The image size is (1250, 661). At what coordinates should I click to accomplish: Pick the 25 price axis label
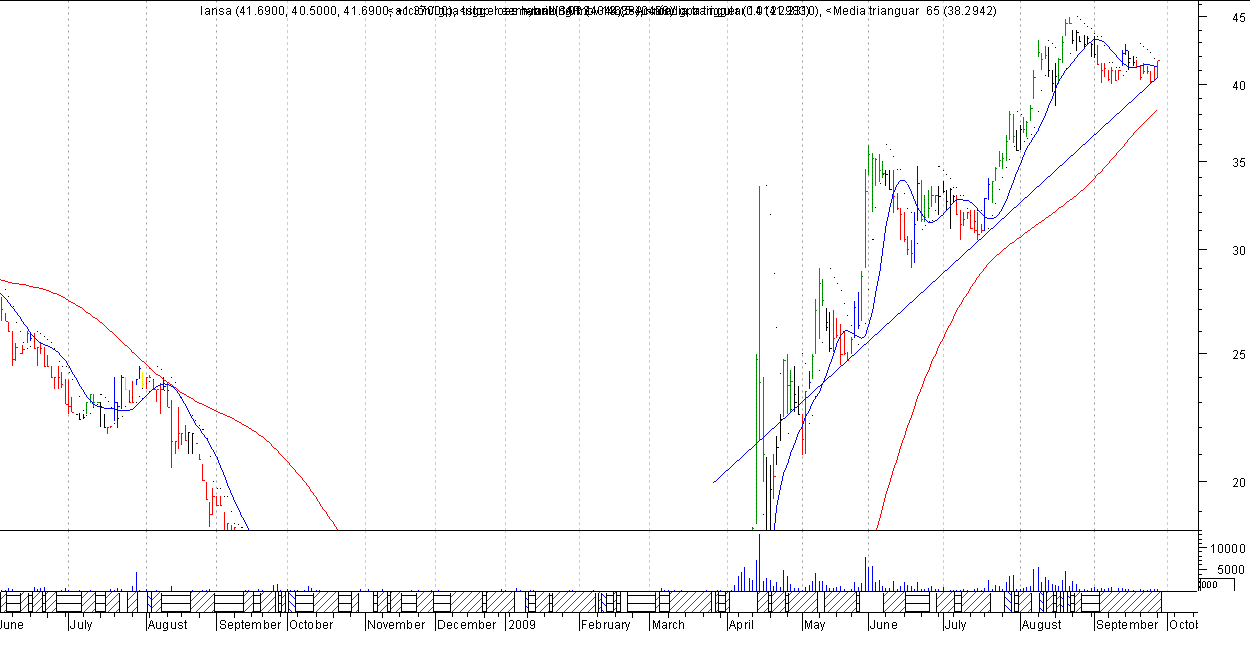click(1238, 354)
